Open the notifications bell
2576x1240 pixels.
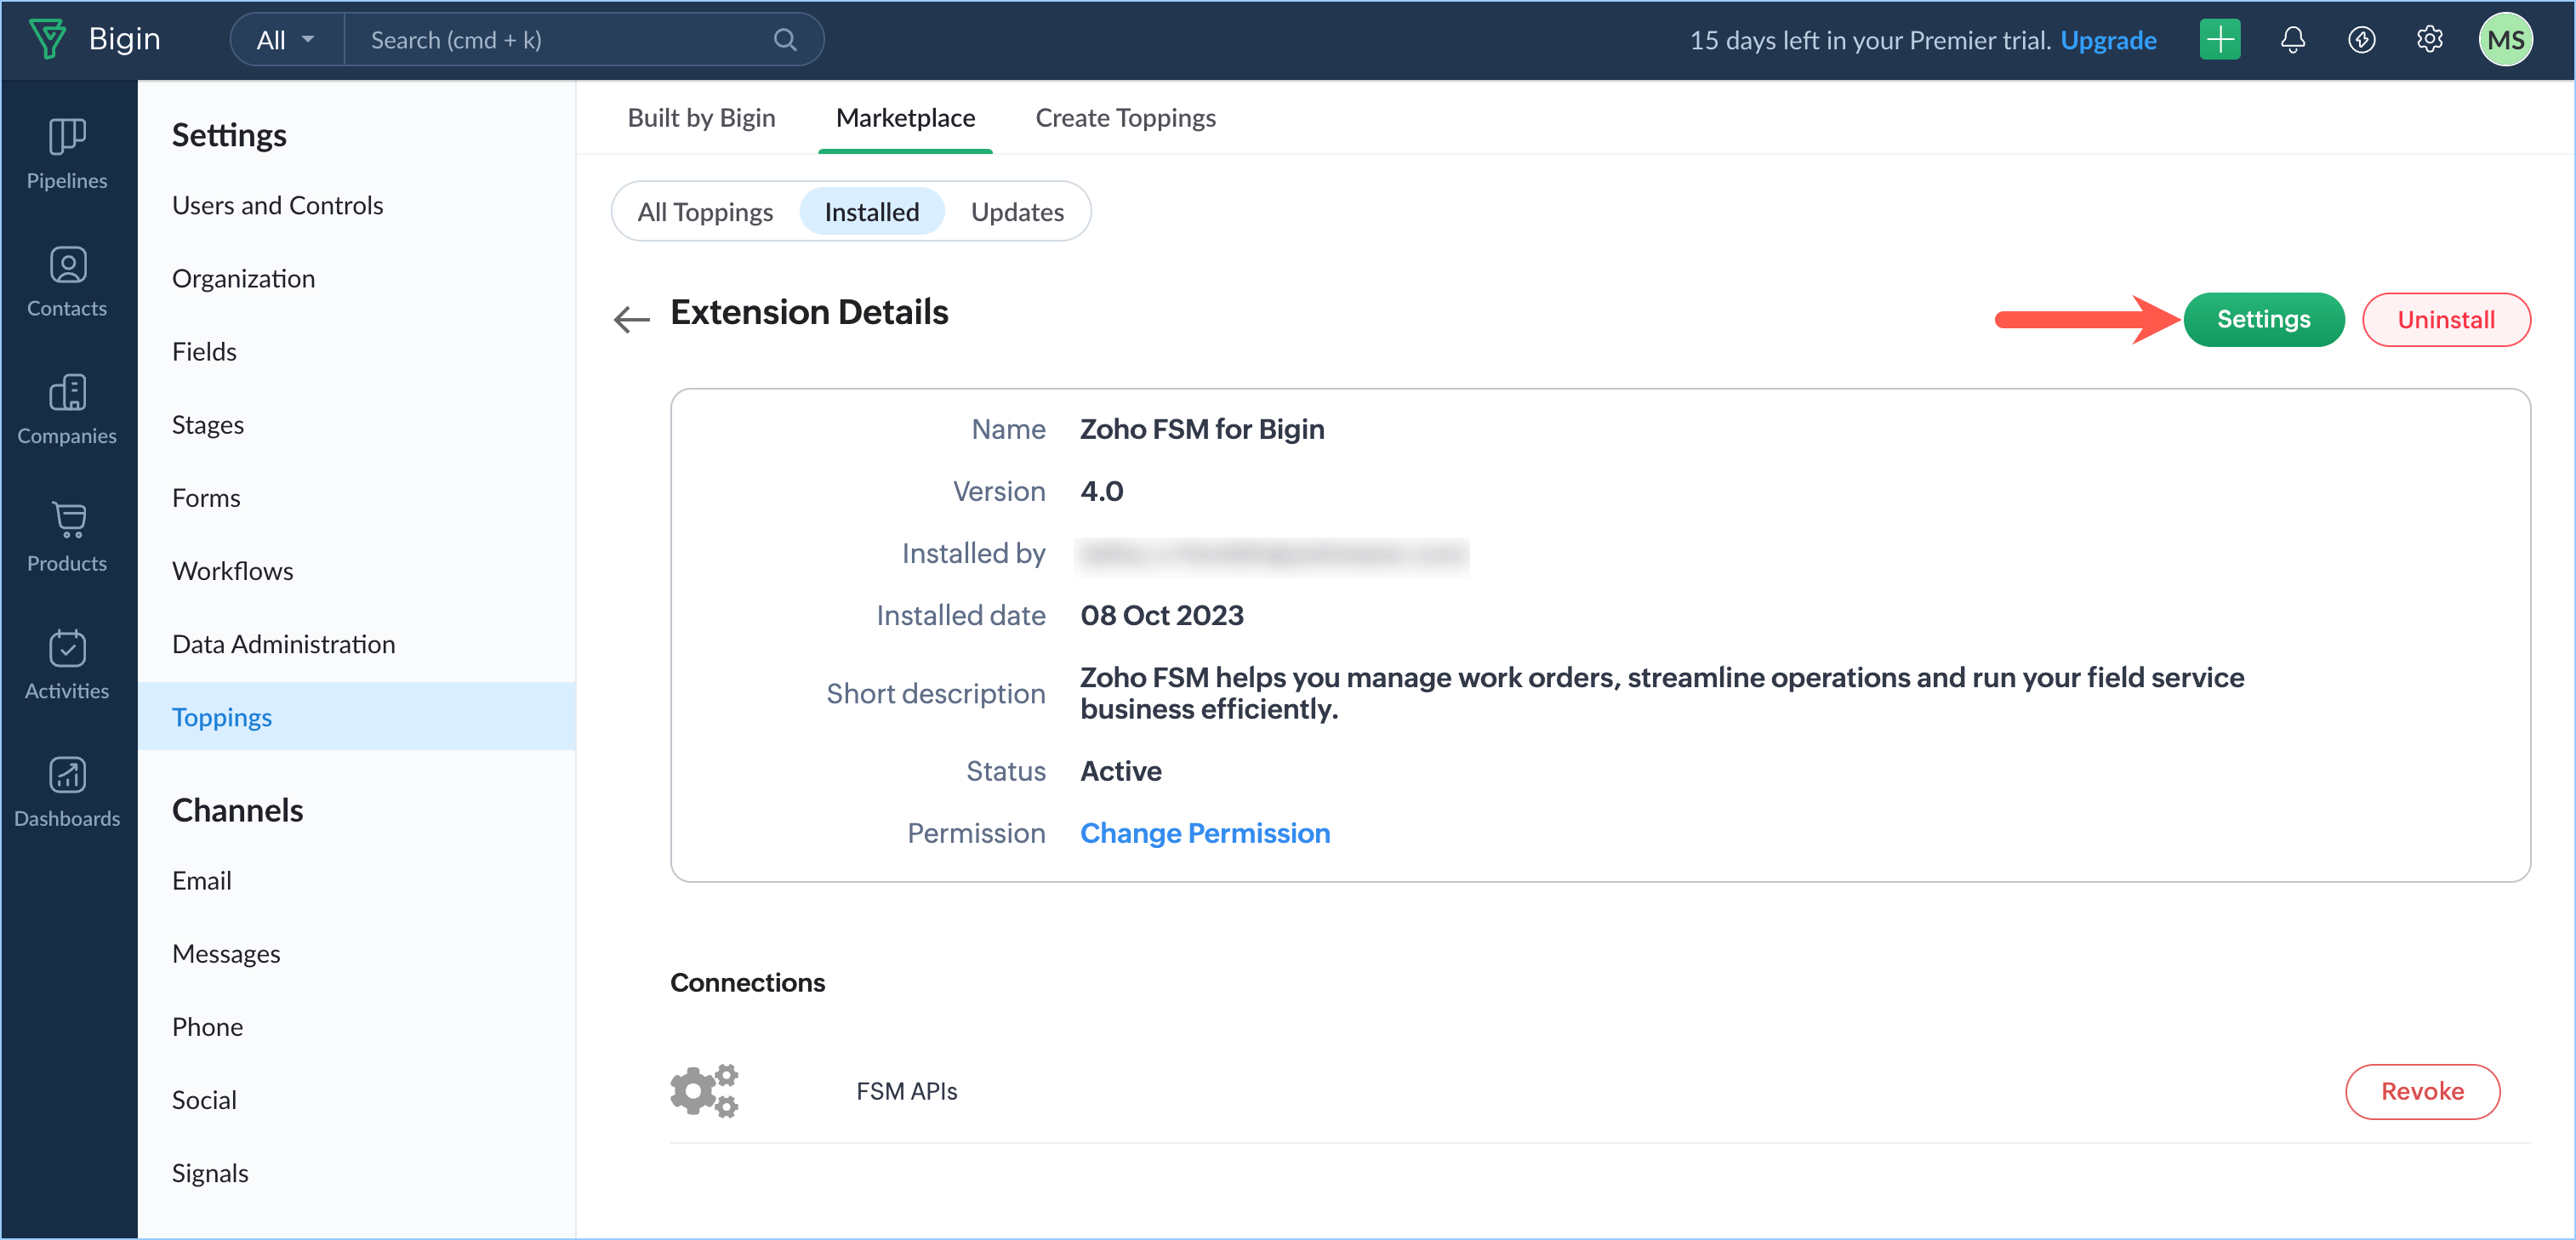click(2292, 40)
